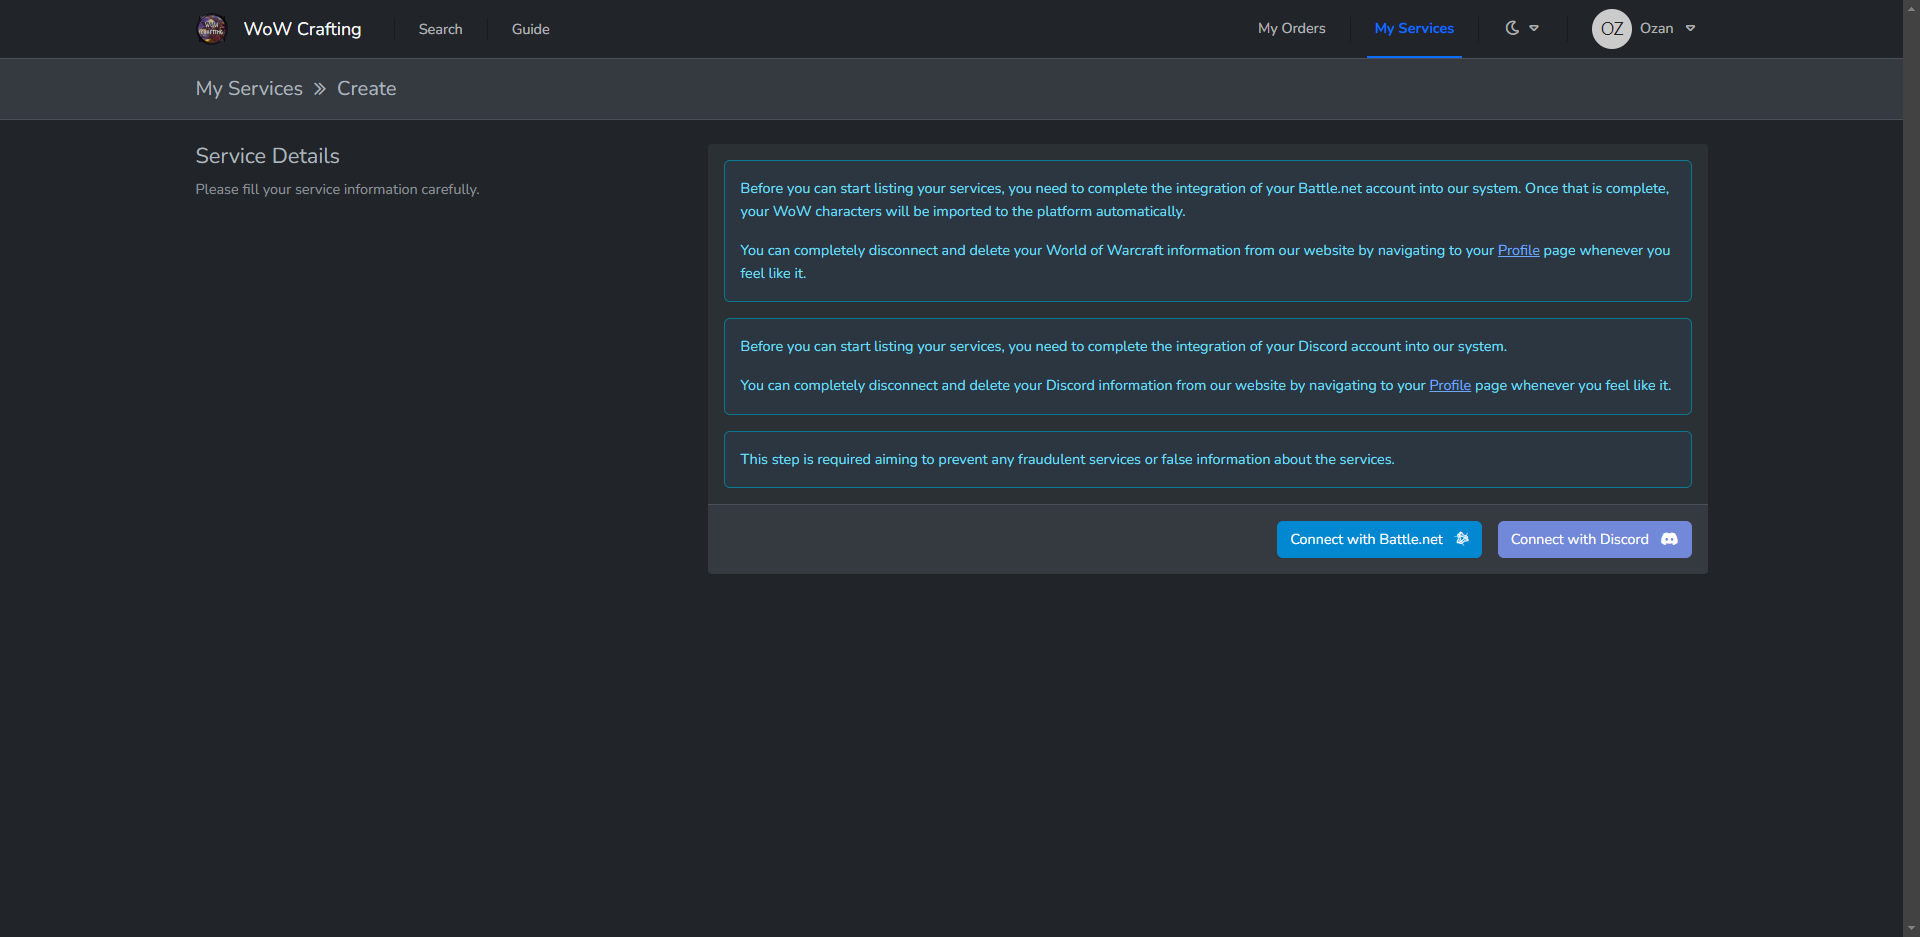
Task: Click the page vertical scrollbar track
Action: (x=1911, y=468)
